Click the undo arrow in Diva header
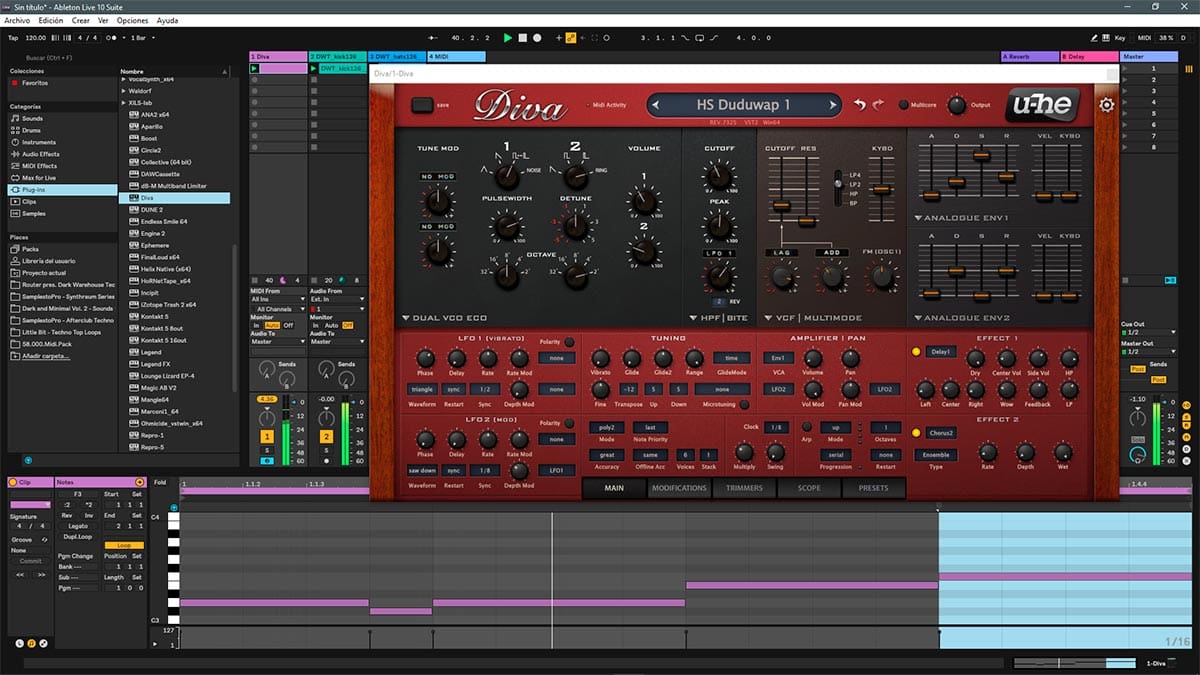 click(x=859, y=105)
